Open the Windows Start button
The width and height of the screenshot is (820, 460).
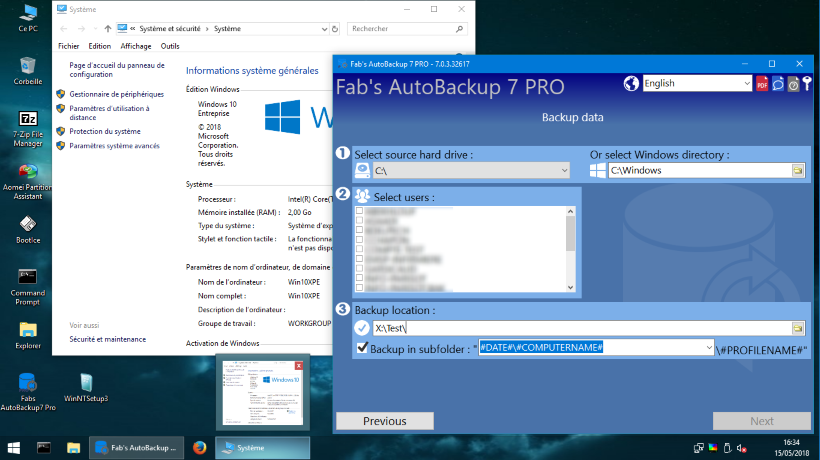click(x=14, y=448)
